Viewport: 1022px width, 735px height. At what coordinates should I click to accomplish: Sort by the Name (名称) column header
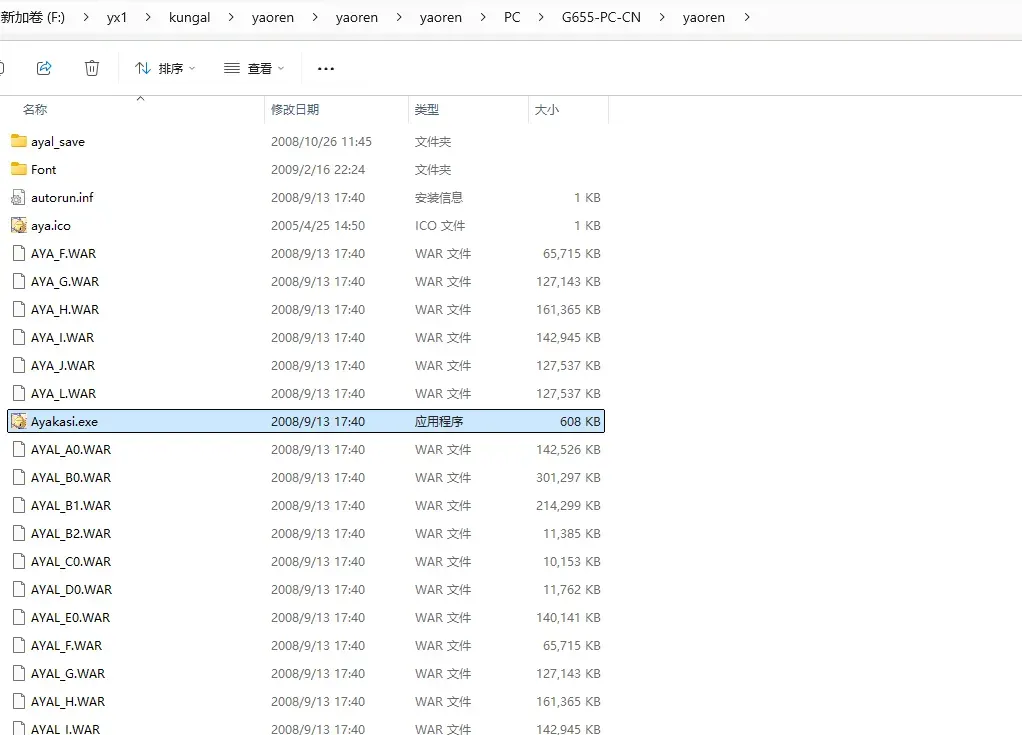[x=35, y=109]
